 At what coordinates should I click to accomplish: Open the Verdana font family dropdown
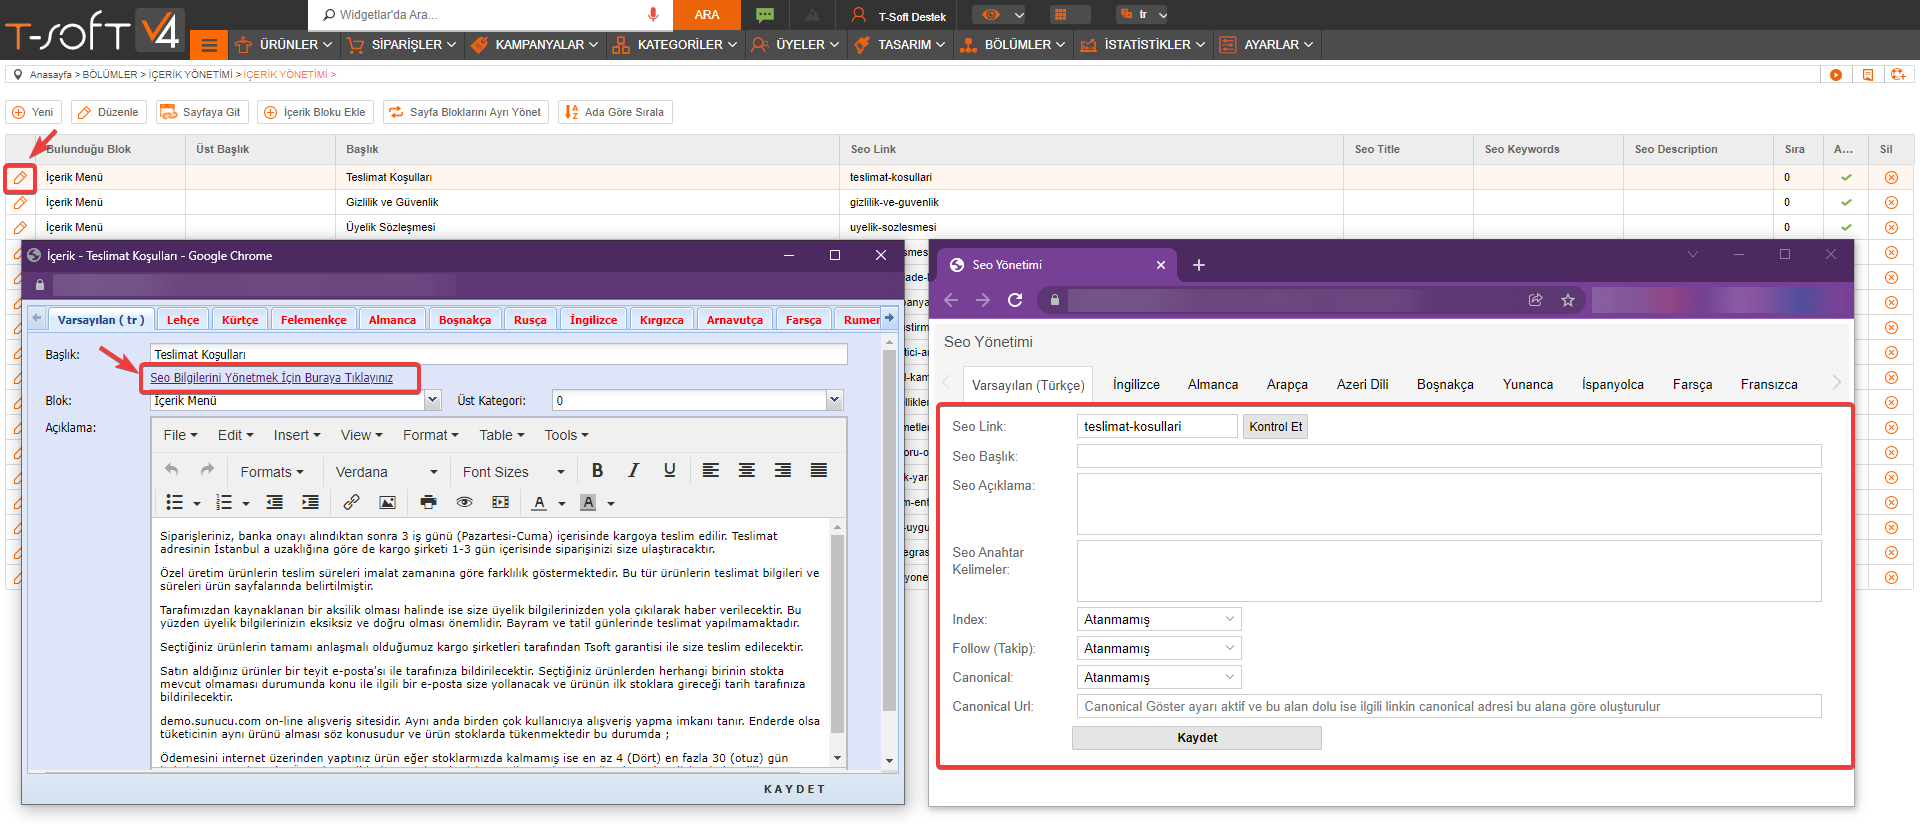pos(386,472)
